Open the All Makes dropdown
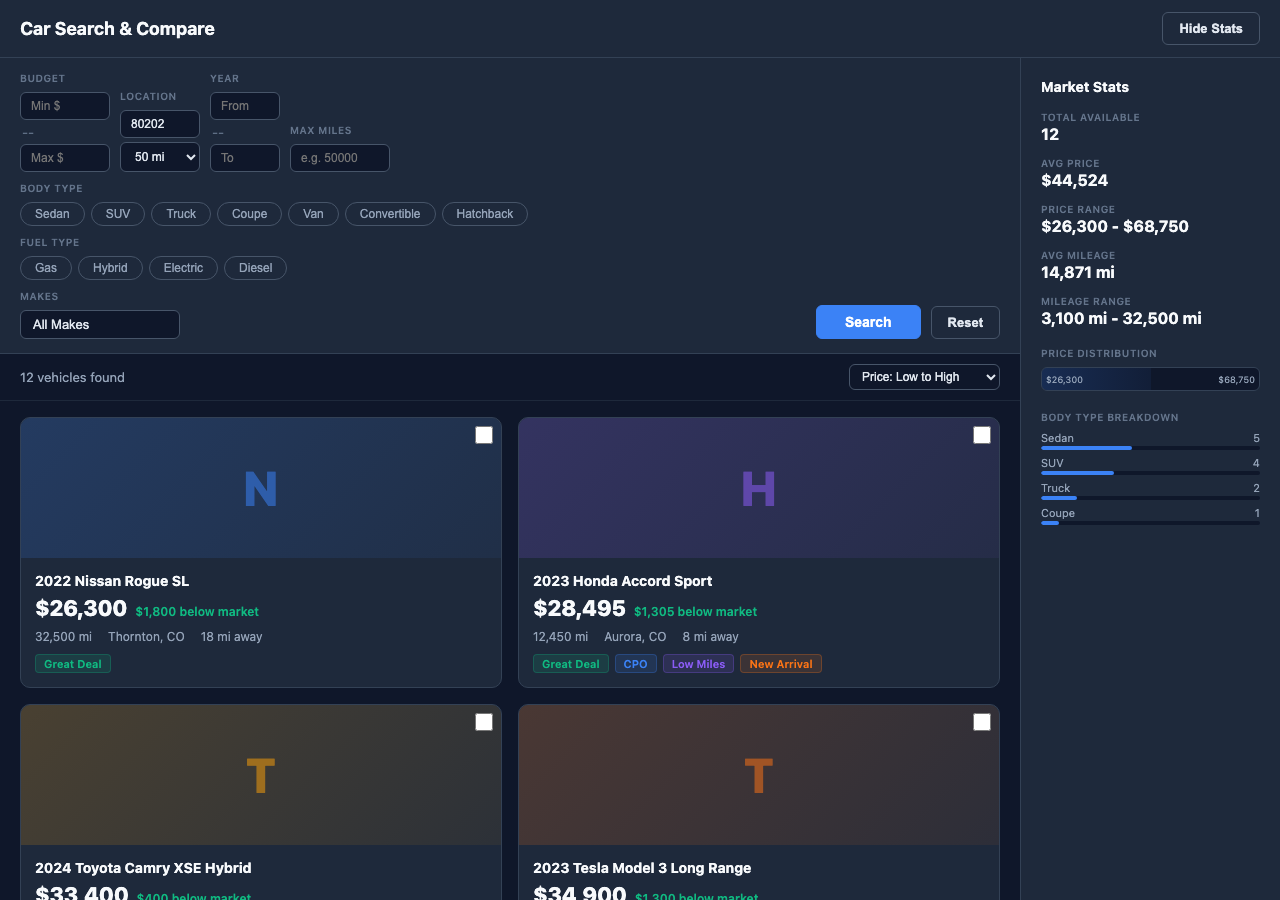The width and height of the screenshot is (1280, 900). [100, 324]
